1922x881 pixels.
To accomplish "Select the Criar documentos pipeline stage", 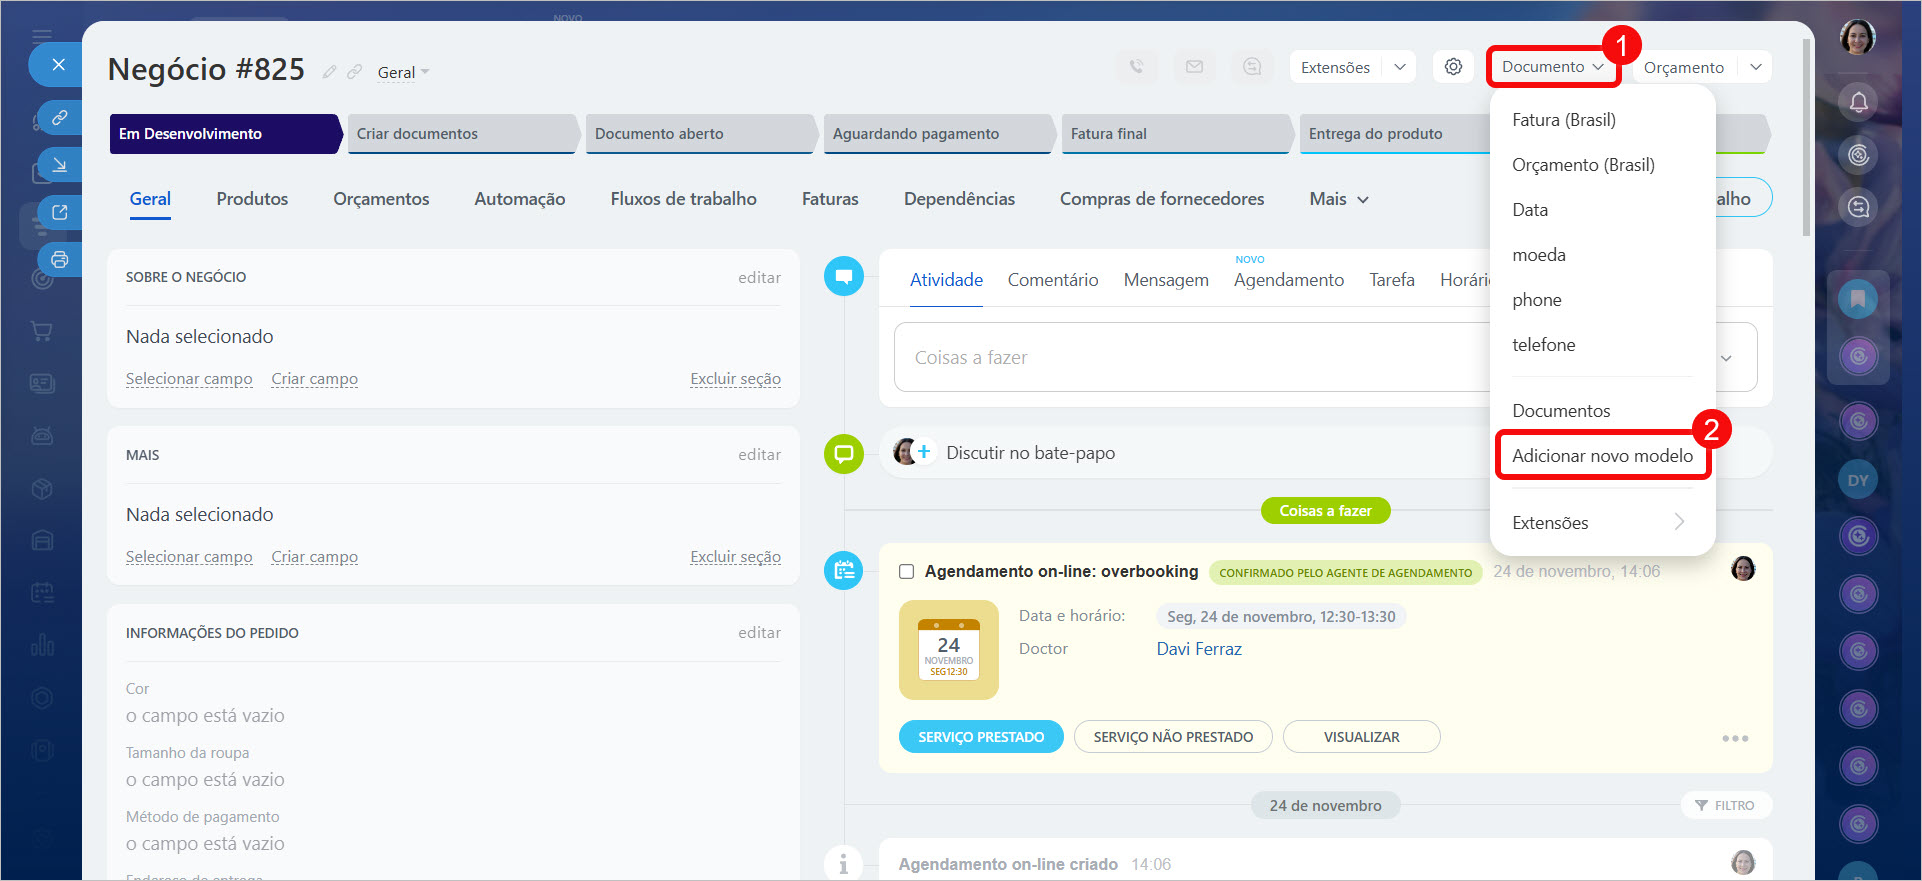I will pos(460,134).
